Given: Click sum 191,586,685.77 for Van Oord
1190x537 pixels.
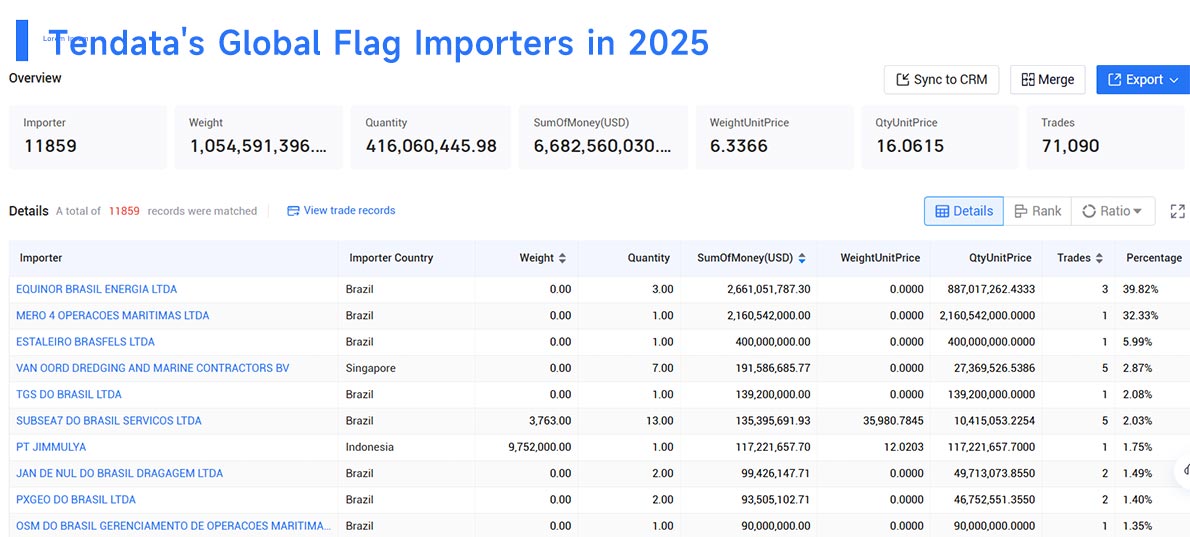Looking at the screenshot, I should (x=773, y=368).
